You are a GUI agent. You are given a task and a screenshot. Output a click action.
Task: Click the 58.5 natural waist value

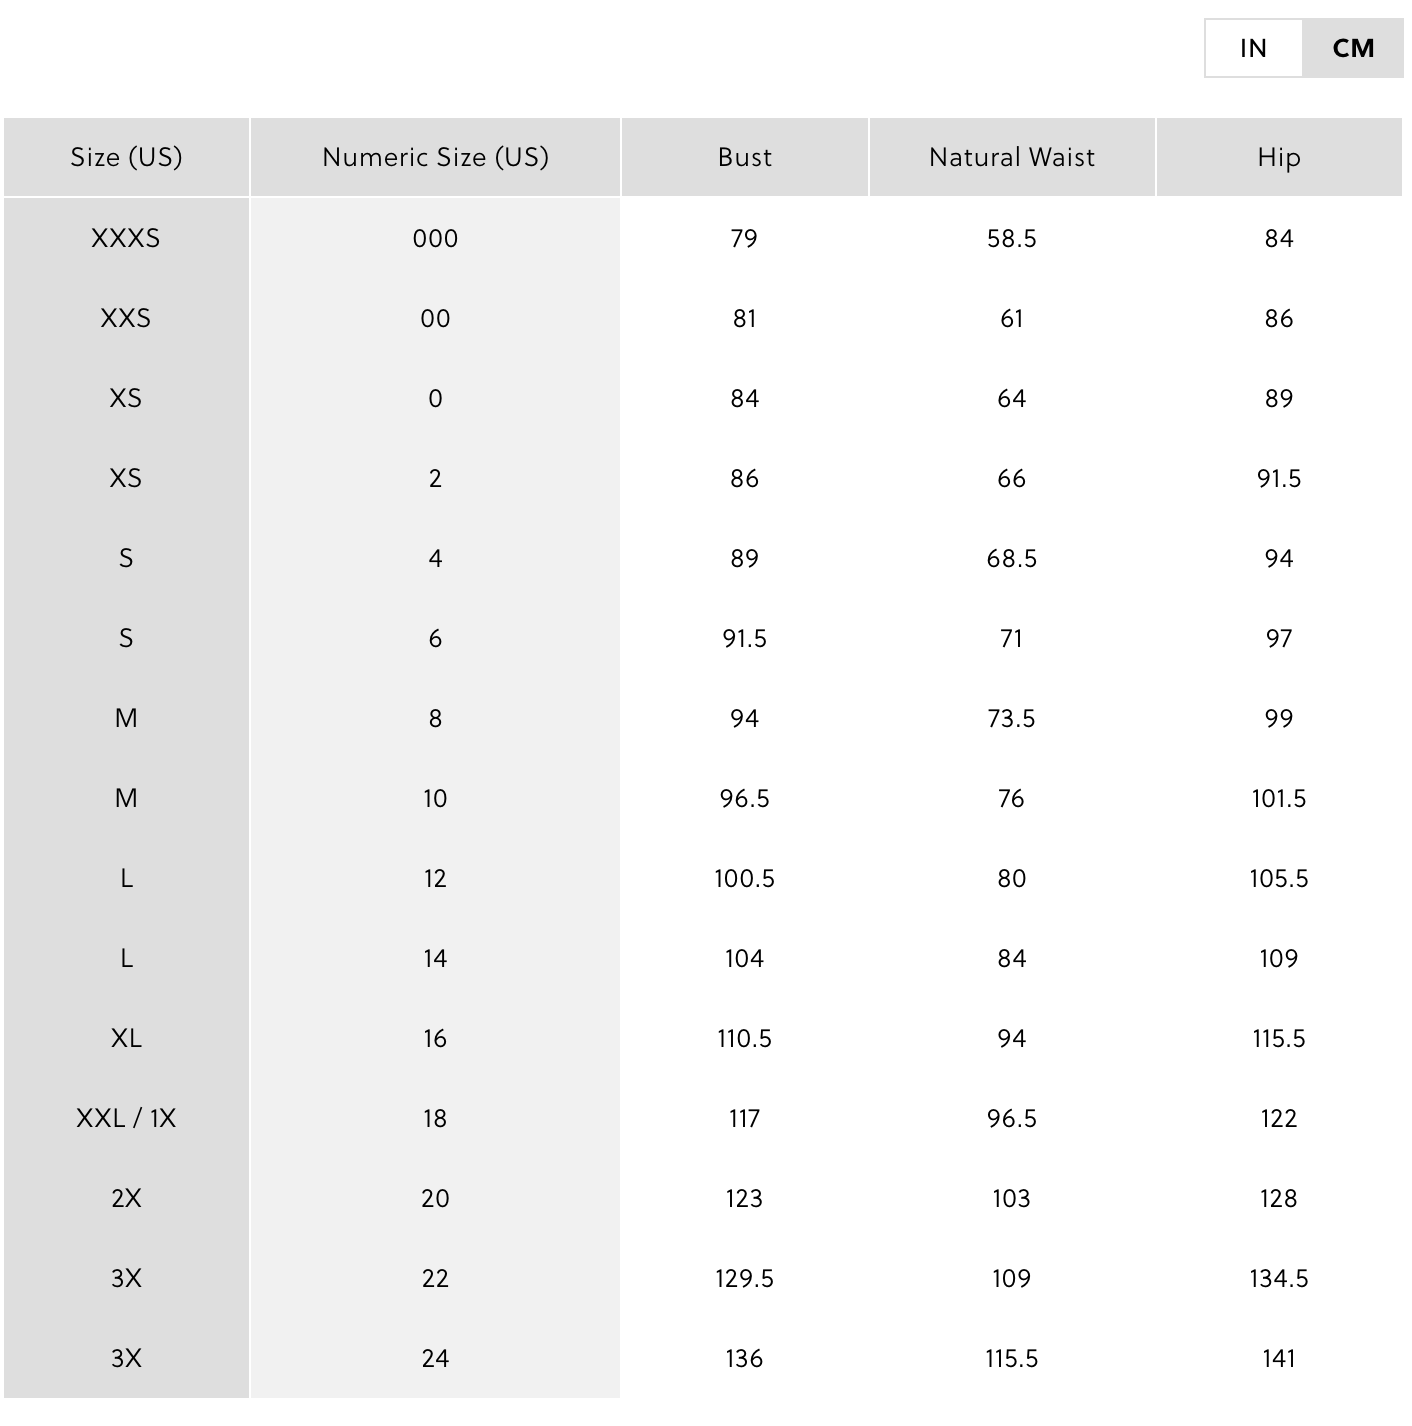[1011, 238]
